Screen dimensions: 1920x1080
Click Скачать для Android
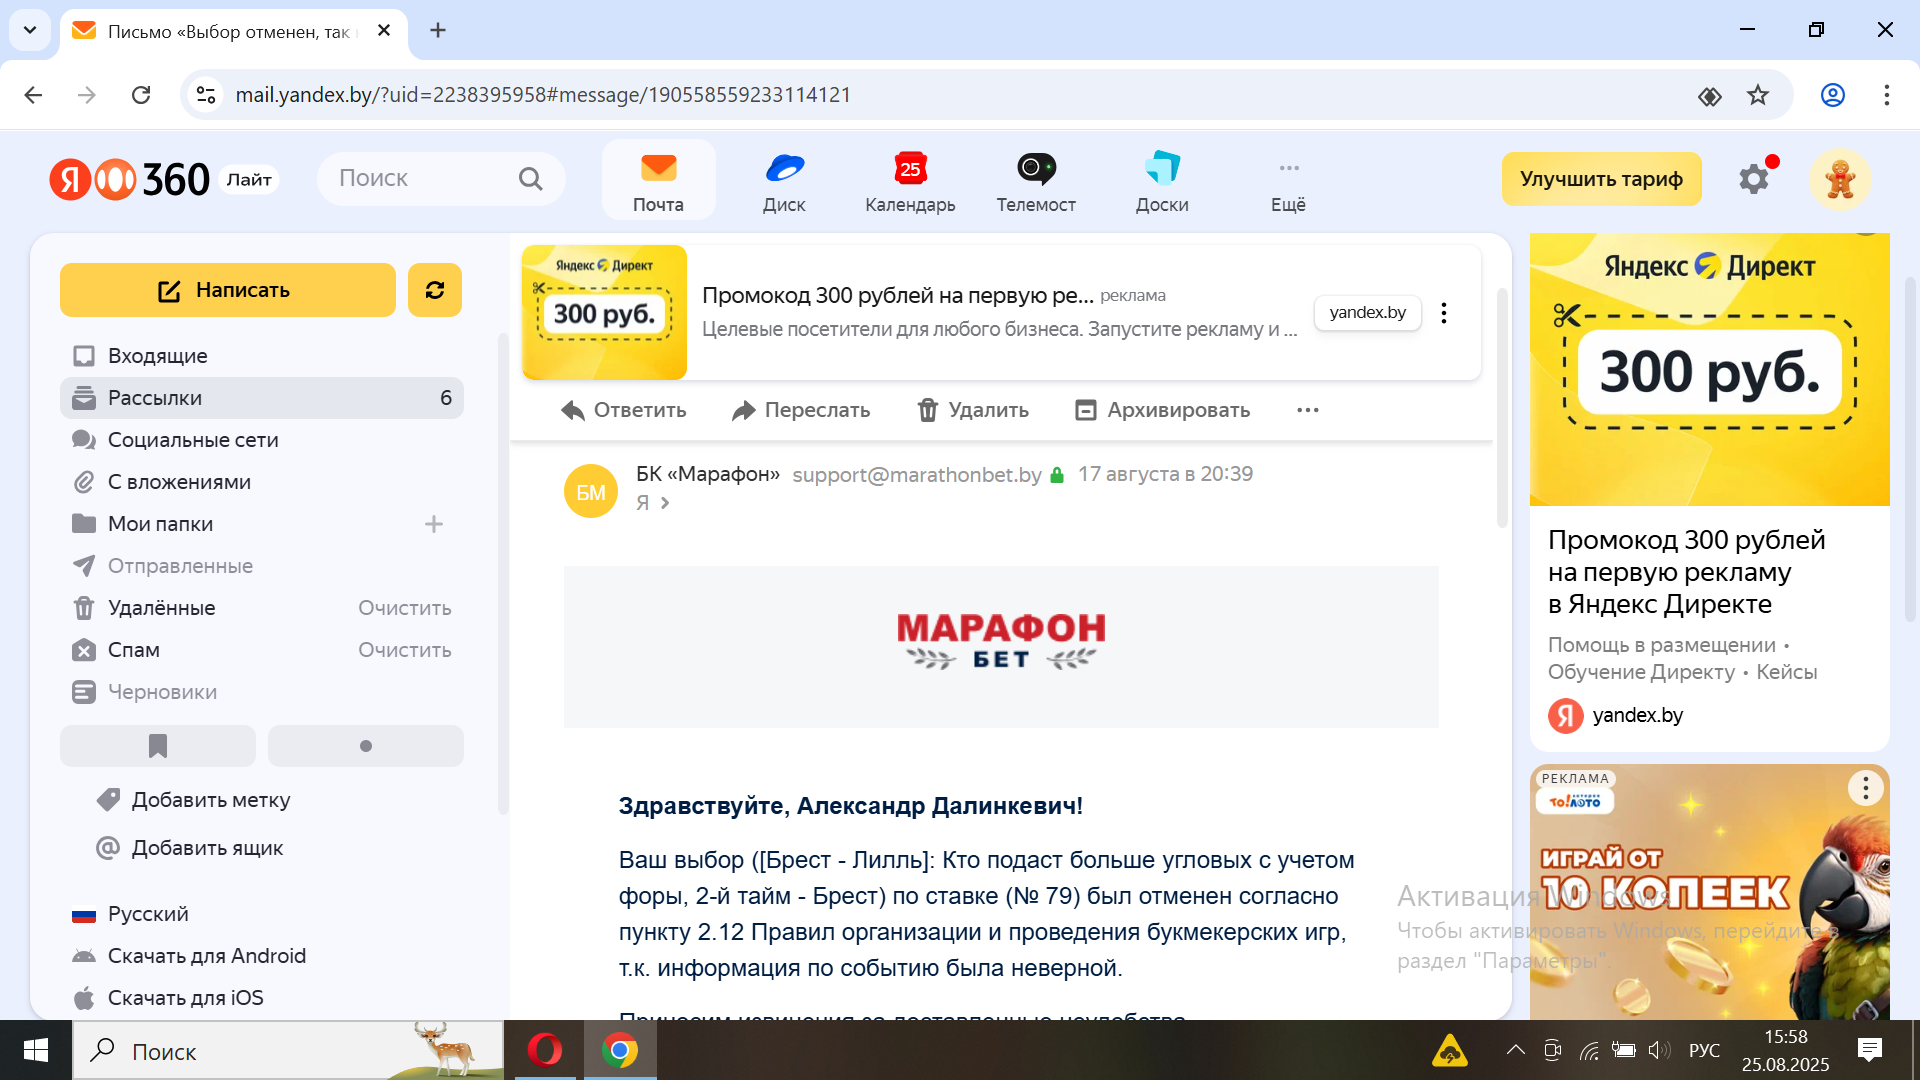[189, 956]
